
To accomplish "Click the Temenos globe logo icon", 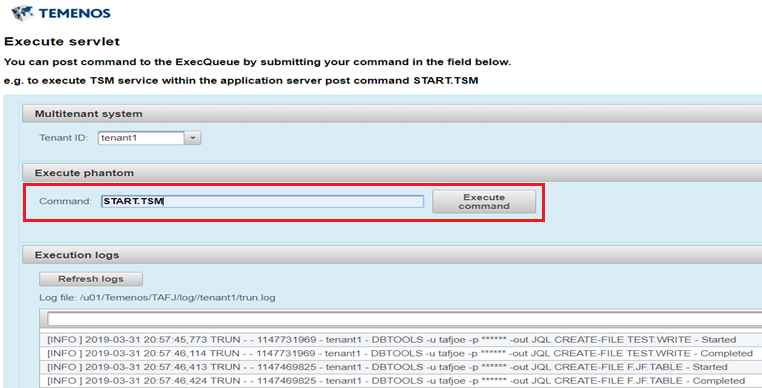I will 22,13.
